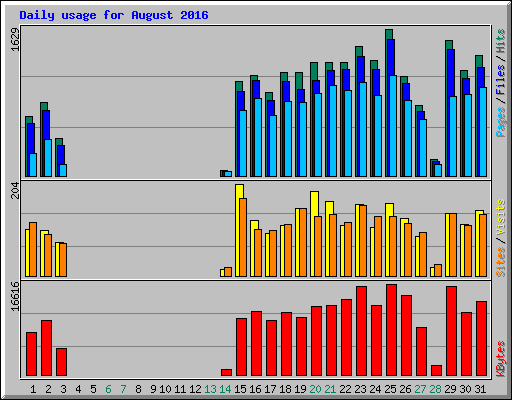The image size is (512, 400).
Task: Click green weekend day label 6
Action: 108,389
